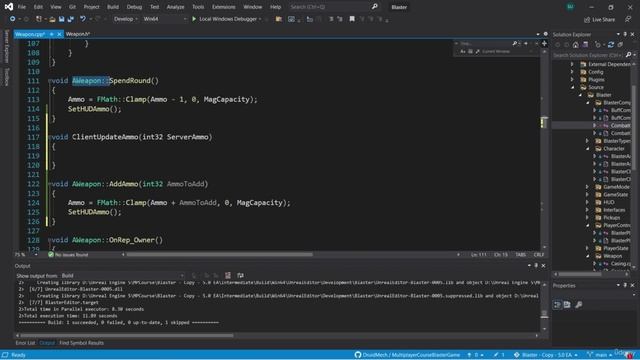The image size is (640, 360).
Task: Open the Build menu
Action: (113, 7)
